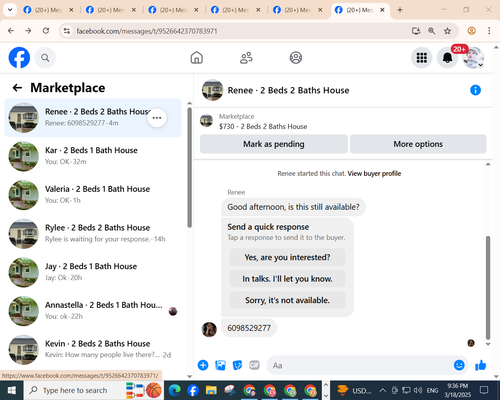
Task: Open the Valeria 2 Beds 1 Bath conversation
Action: coord(93,195)
